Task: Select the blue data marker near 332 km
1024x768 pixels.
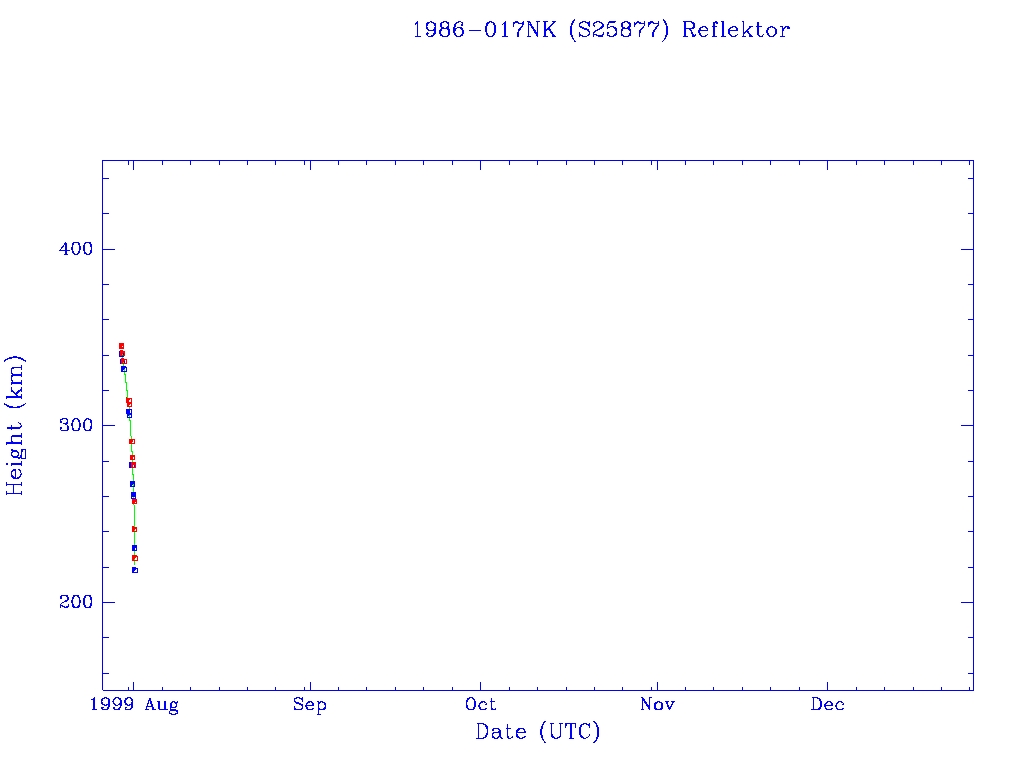Action: 124,369
